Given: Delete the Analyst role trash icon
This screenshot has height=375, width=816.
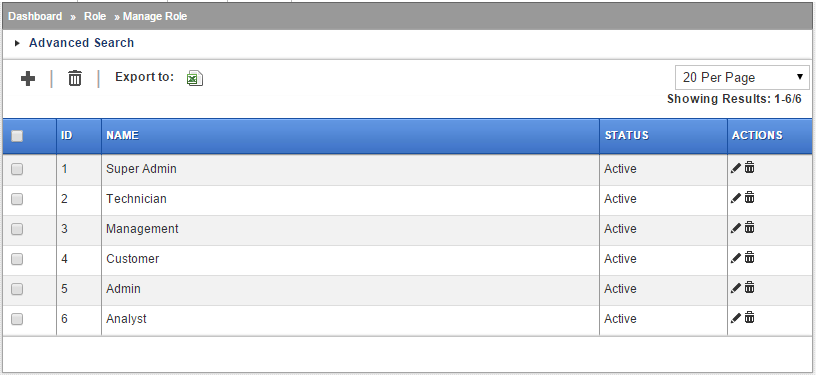Looking at the screenshot, I should 749,317.
